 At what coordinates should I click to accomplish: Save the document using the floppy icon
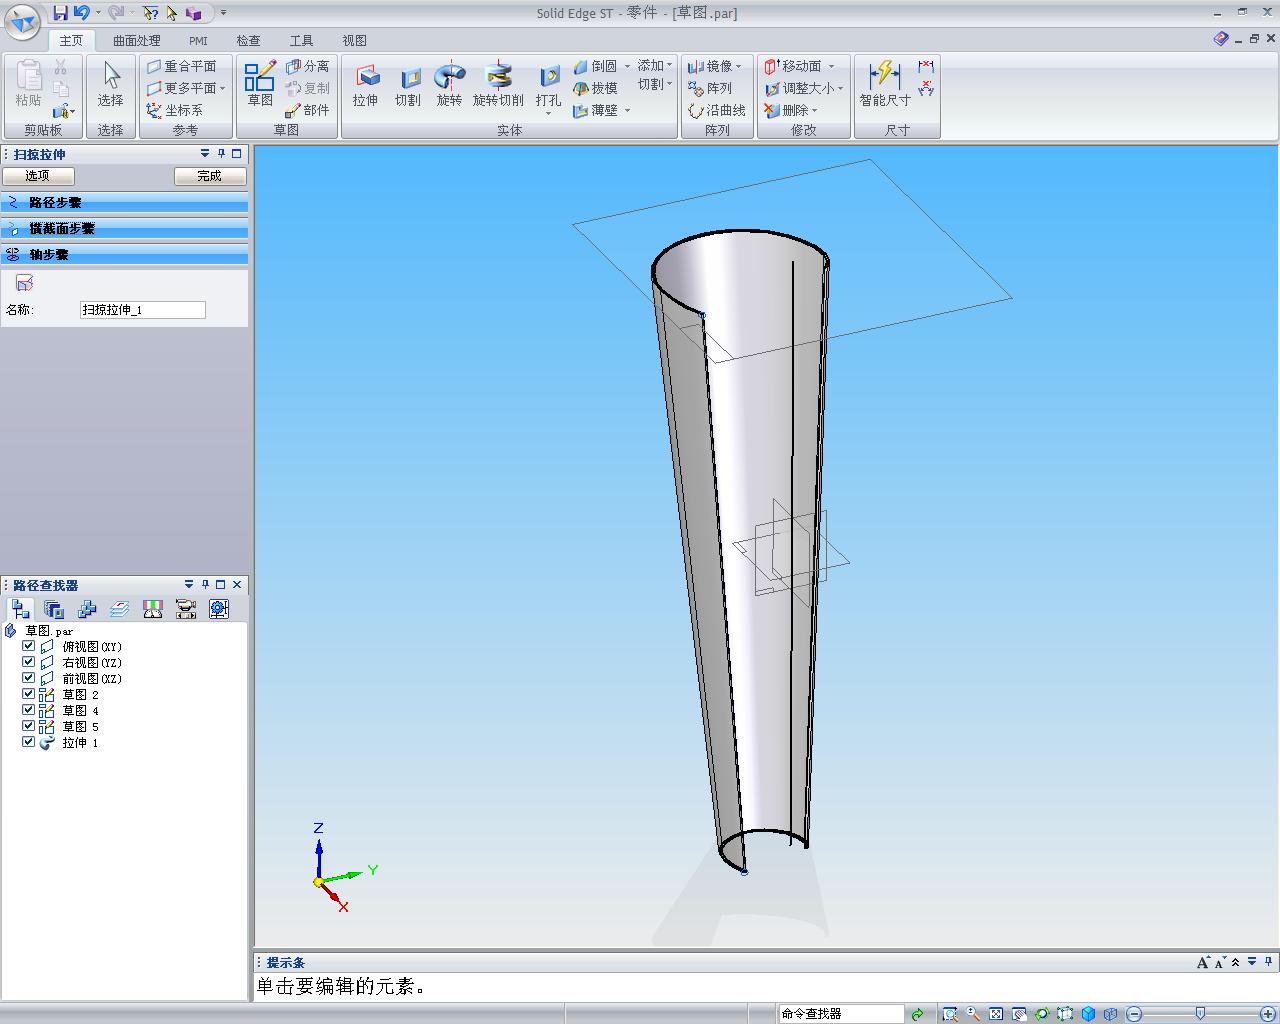click(x=61, y=13)
